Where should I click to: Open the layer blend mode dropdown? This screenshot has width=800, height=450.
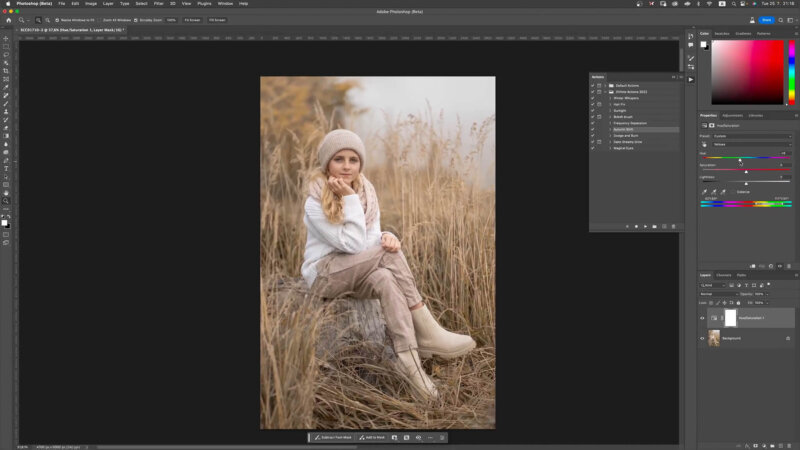coord(716,294)
